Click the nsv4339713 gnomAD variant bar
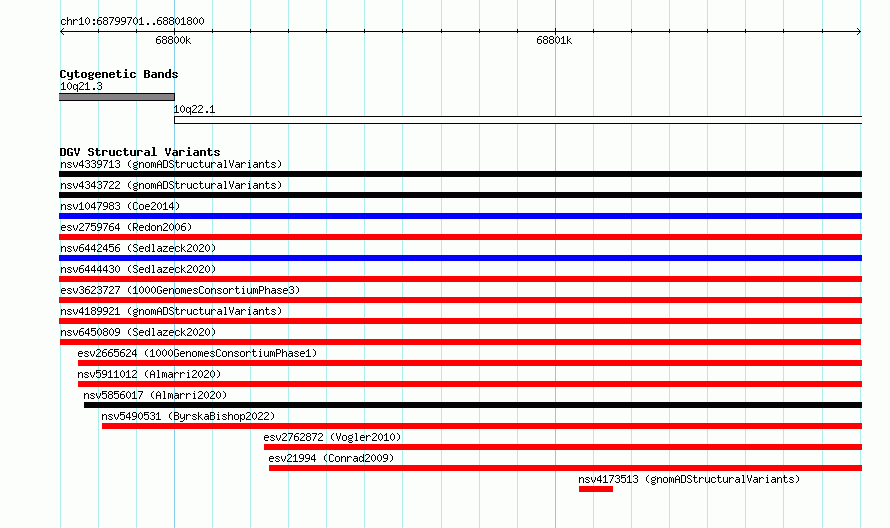Image resolution: width=890 pixels, height=528 pixels. [460, 174]
